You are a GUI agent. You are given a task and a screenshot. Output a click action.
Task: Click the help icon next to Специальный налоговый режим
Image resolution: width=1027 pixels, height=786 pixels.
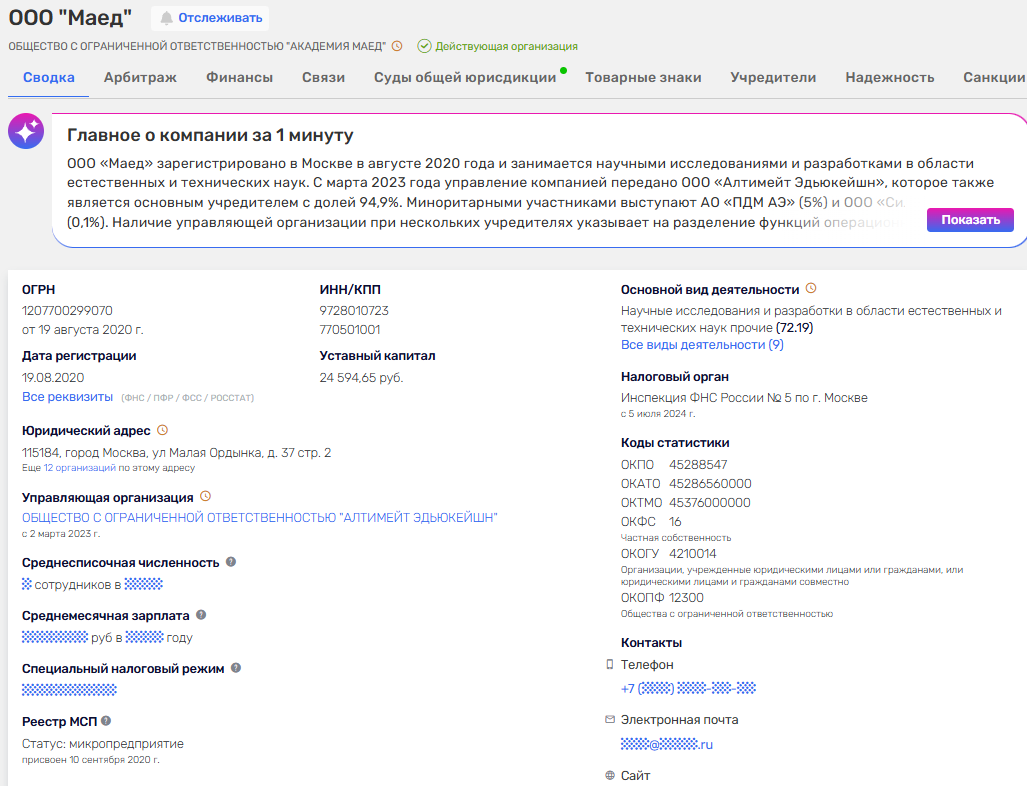[236, 668]
